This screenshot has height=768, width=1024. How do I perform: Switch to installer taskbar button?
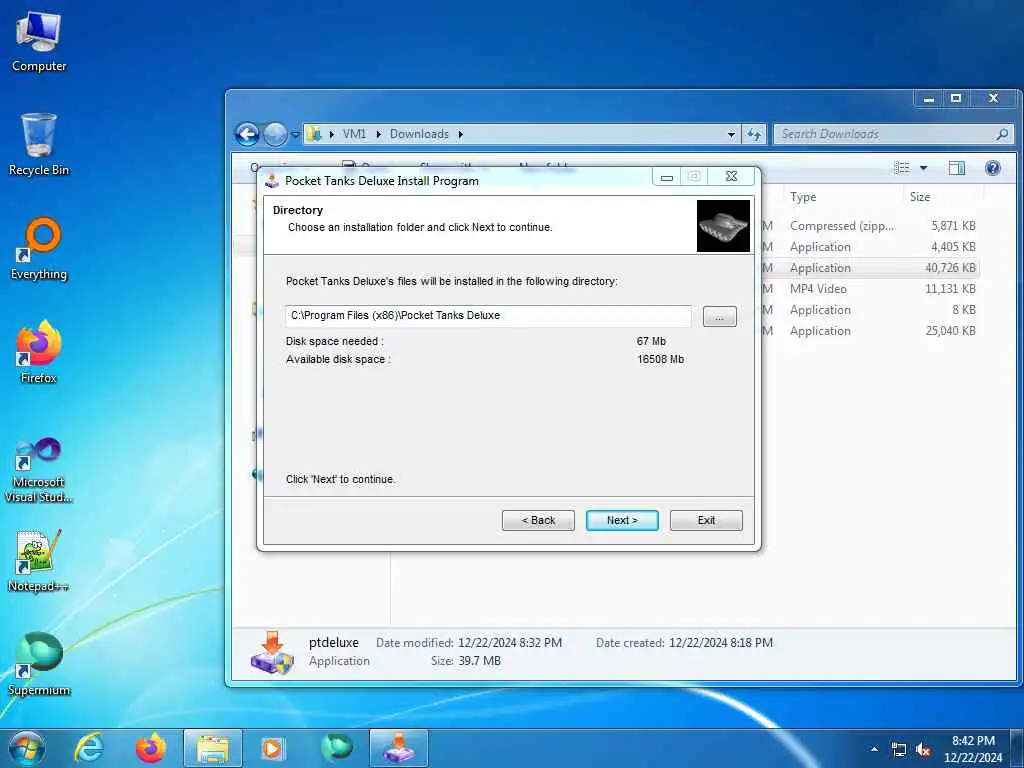[399, 748]
